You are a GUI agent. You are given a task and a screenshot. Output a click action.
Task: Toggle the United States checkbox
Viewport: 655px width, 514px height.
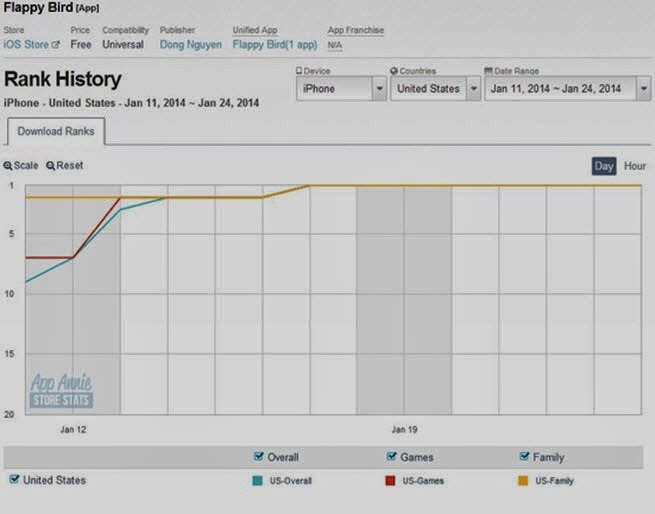click(14, 479)
